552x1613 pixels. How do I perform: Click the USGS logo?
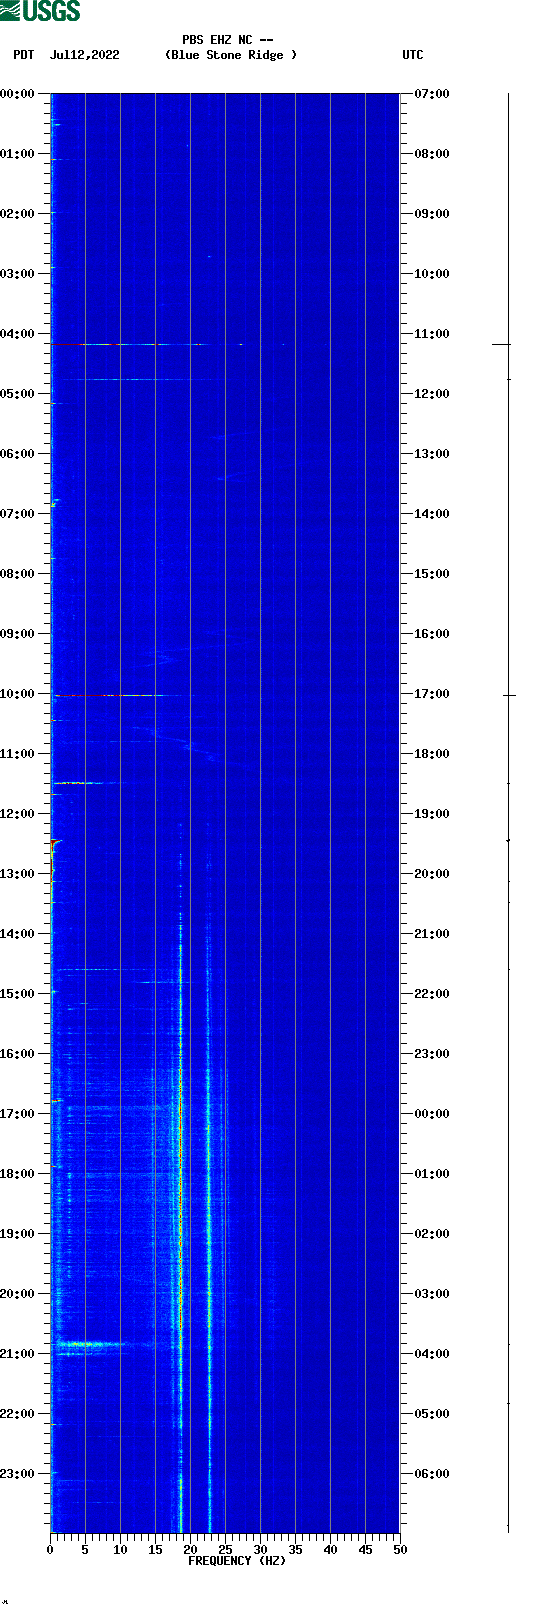tap(40, 11)
